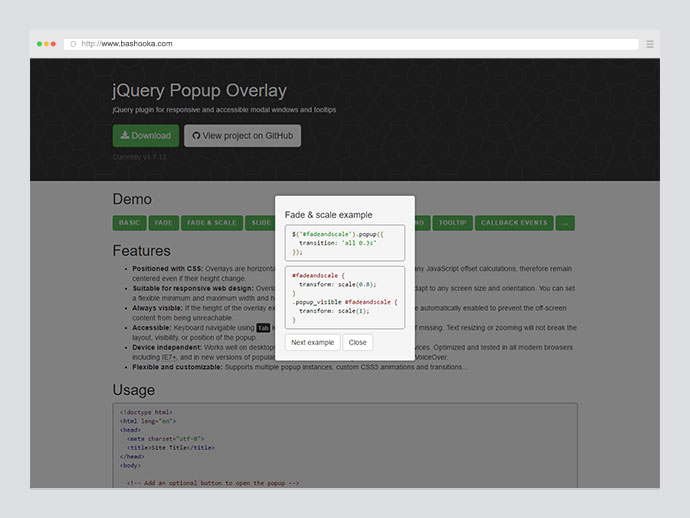This screenshot has width=690, height=518.
Task: Select the FADE demo button
Action: (x=164, y=223)
